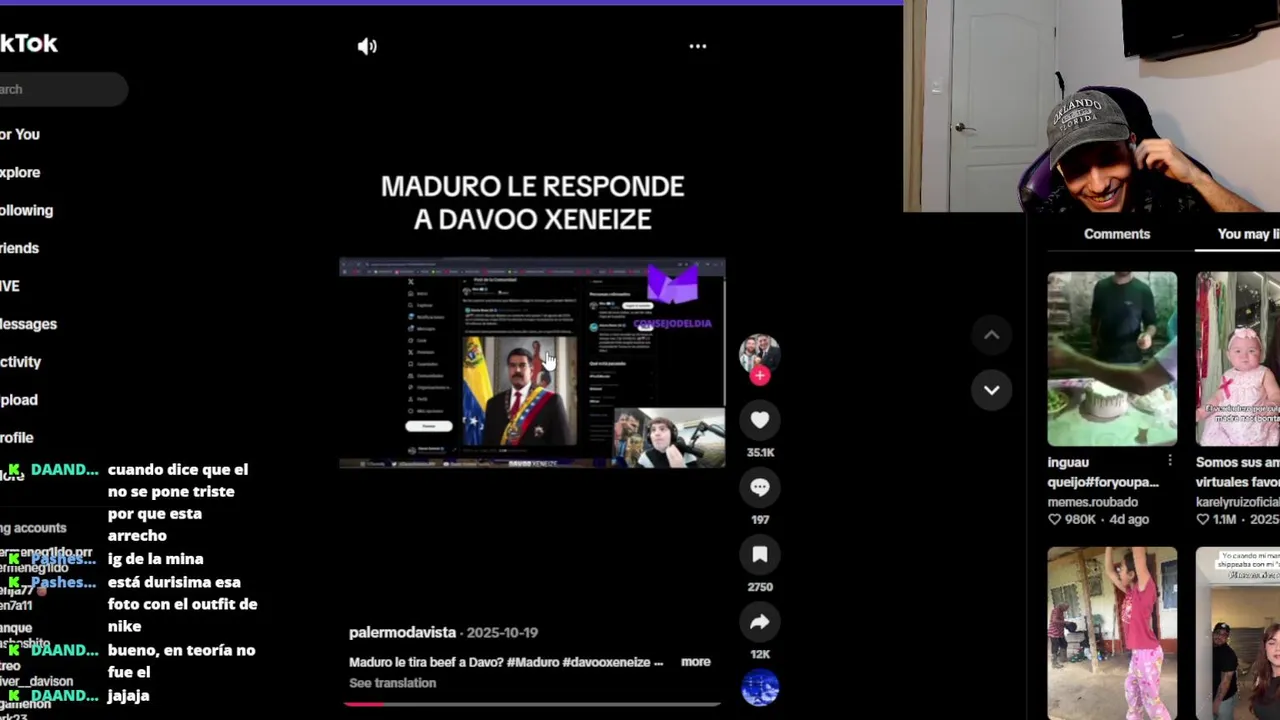Image resolution: width=1280 pixels, height=720 pixels.
Task: Share the video with the arrow icon
Action: point(760,622)
